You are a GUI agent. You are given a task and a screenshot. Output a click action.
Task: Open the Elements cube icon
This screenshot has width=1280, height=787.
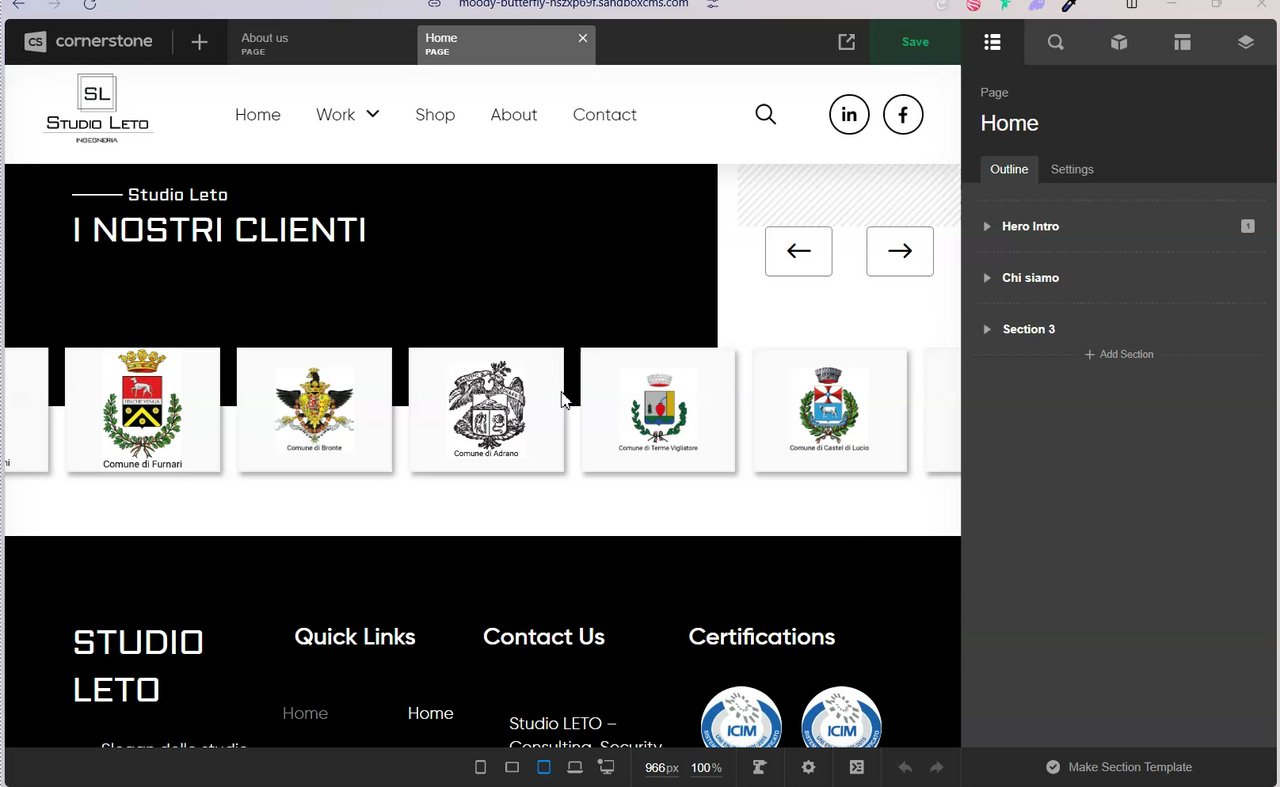[x=1119, y=42]
